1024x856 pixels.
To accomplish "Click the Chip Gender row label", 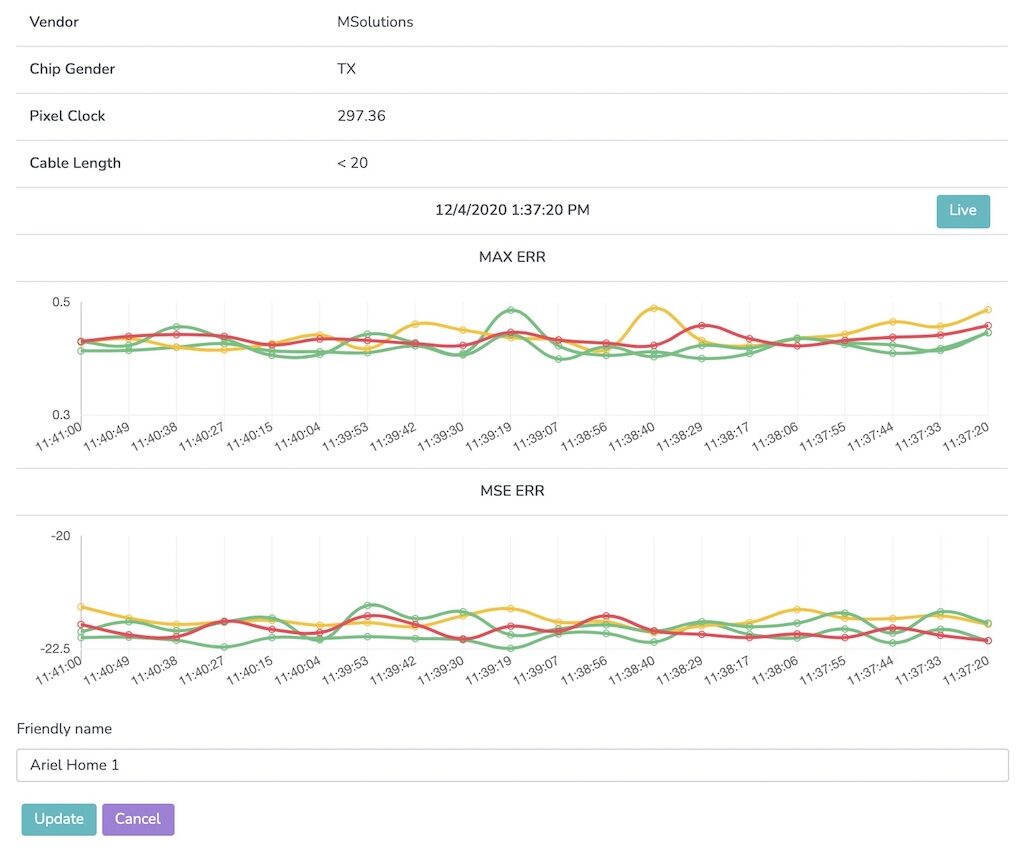I will 72,69.
